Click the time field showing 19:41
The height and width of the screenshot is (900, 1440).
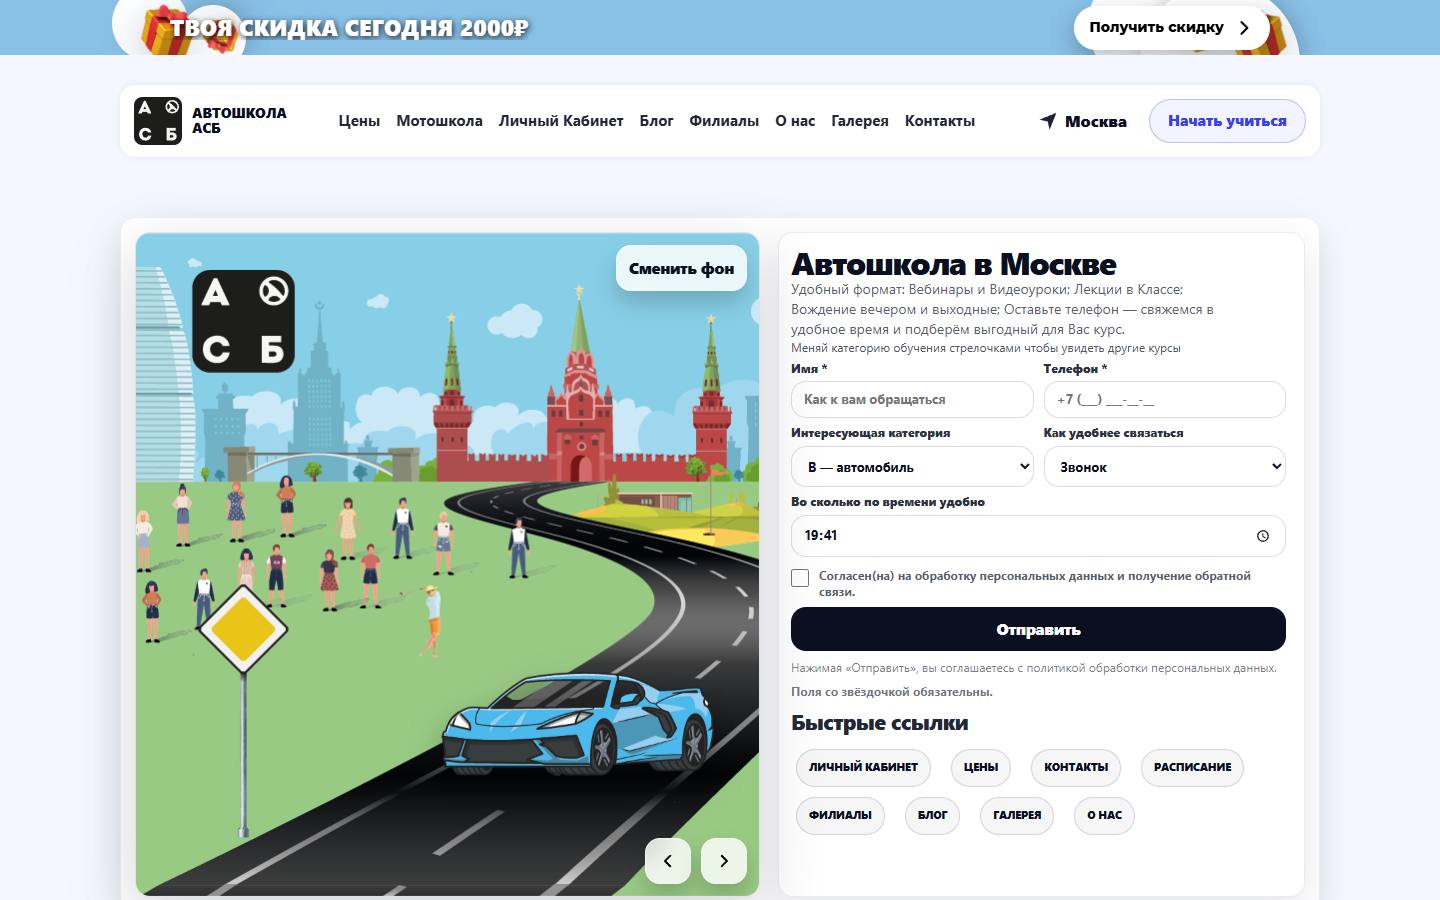click(x=1038, y=536)
